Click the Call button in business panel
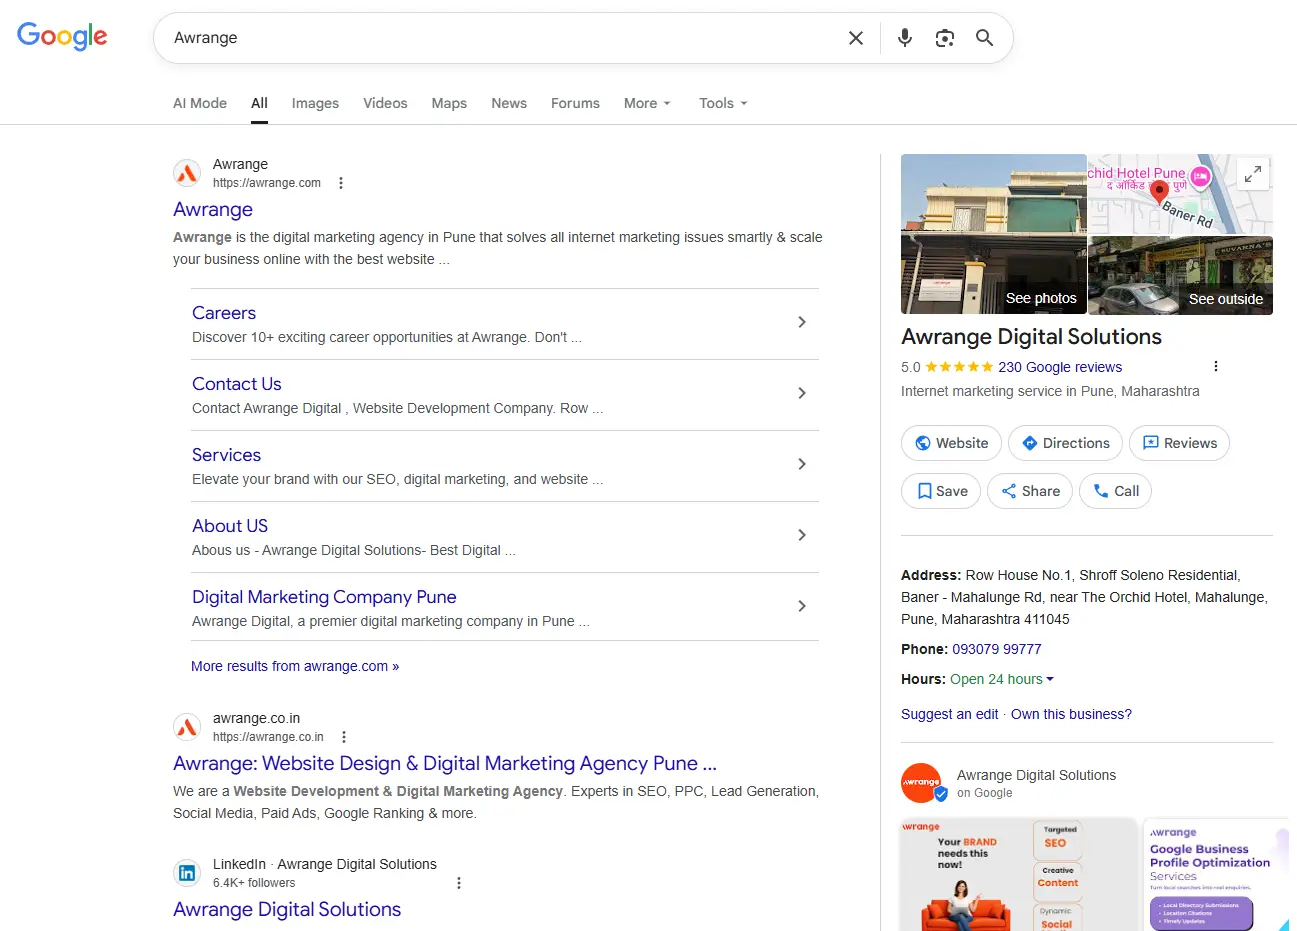 click(1115, 491)
